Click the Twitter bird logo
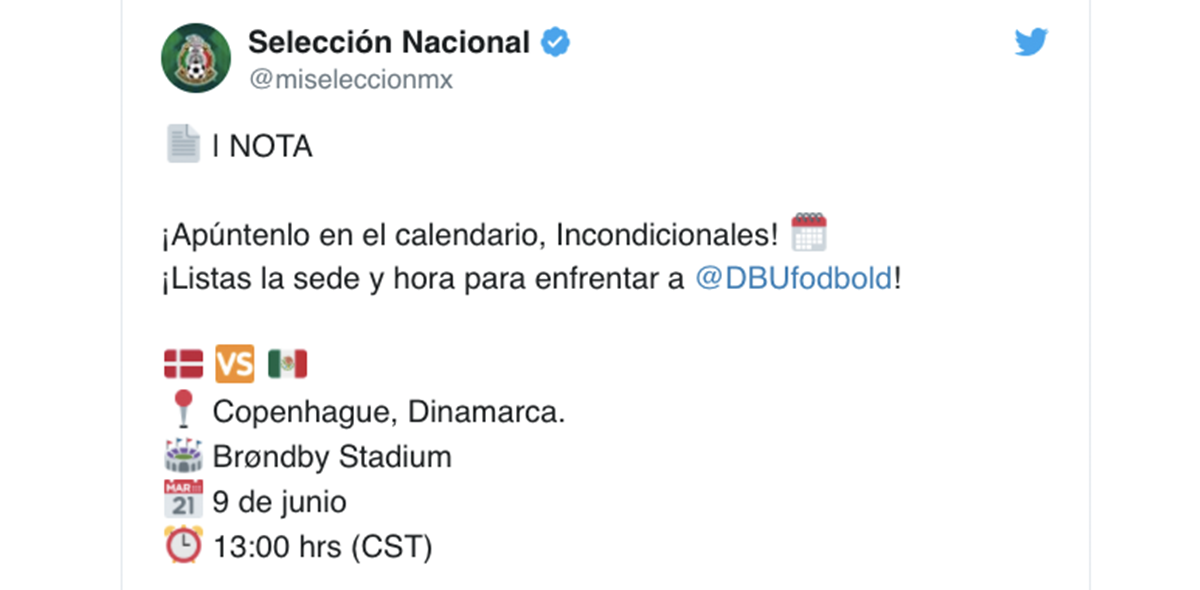 pyautogui.click(x=1031, y=43)
